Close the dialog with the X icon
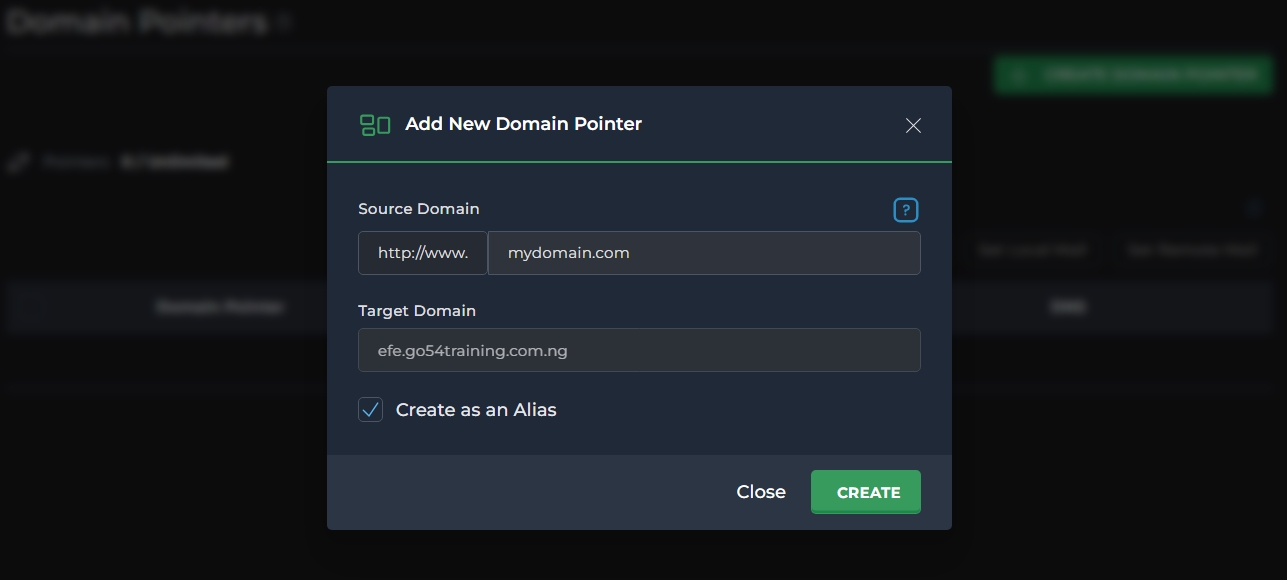The width and height of the screenshot is (1287, 580). 912,125
